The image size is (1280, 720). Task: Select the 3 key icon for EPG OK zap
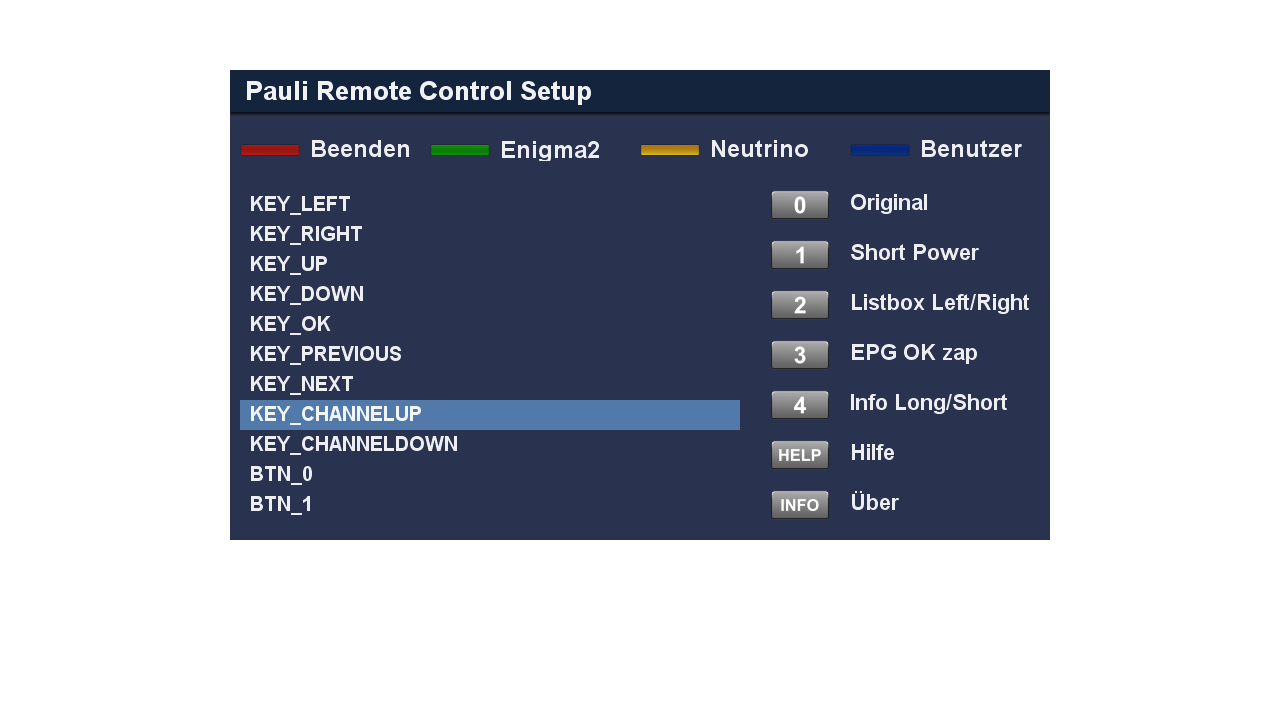800,355
